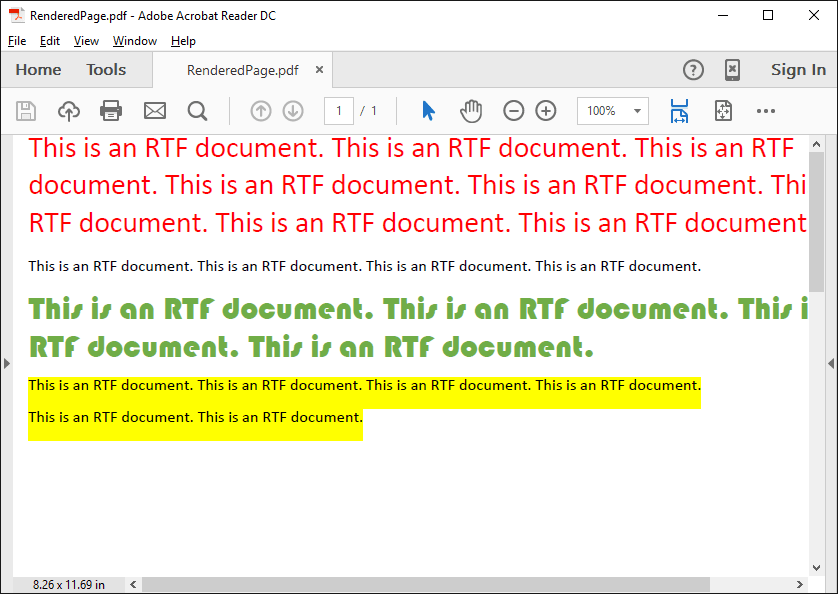The height and width of the screenshot is (594, 838).
Task: Open the Find search tool
Action: [x=197, y=111]
